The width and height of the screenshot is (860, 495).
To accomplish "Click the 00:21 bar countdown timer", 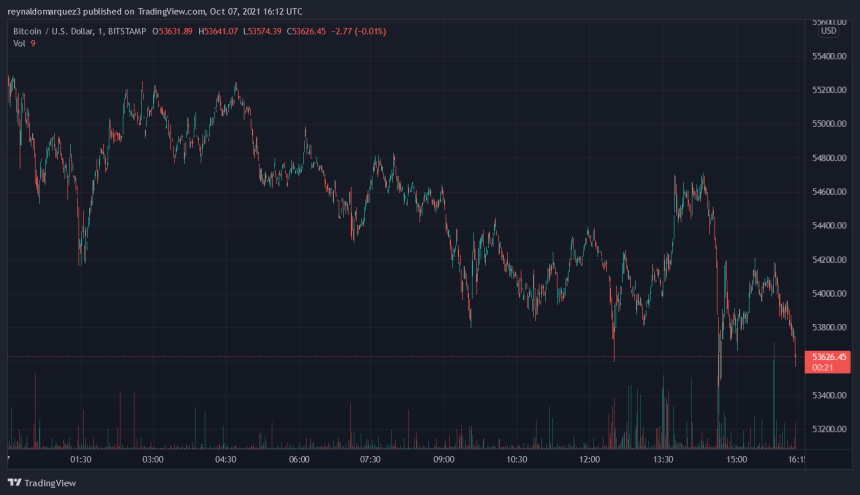I will [825, 367].
